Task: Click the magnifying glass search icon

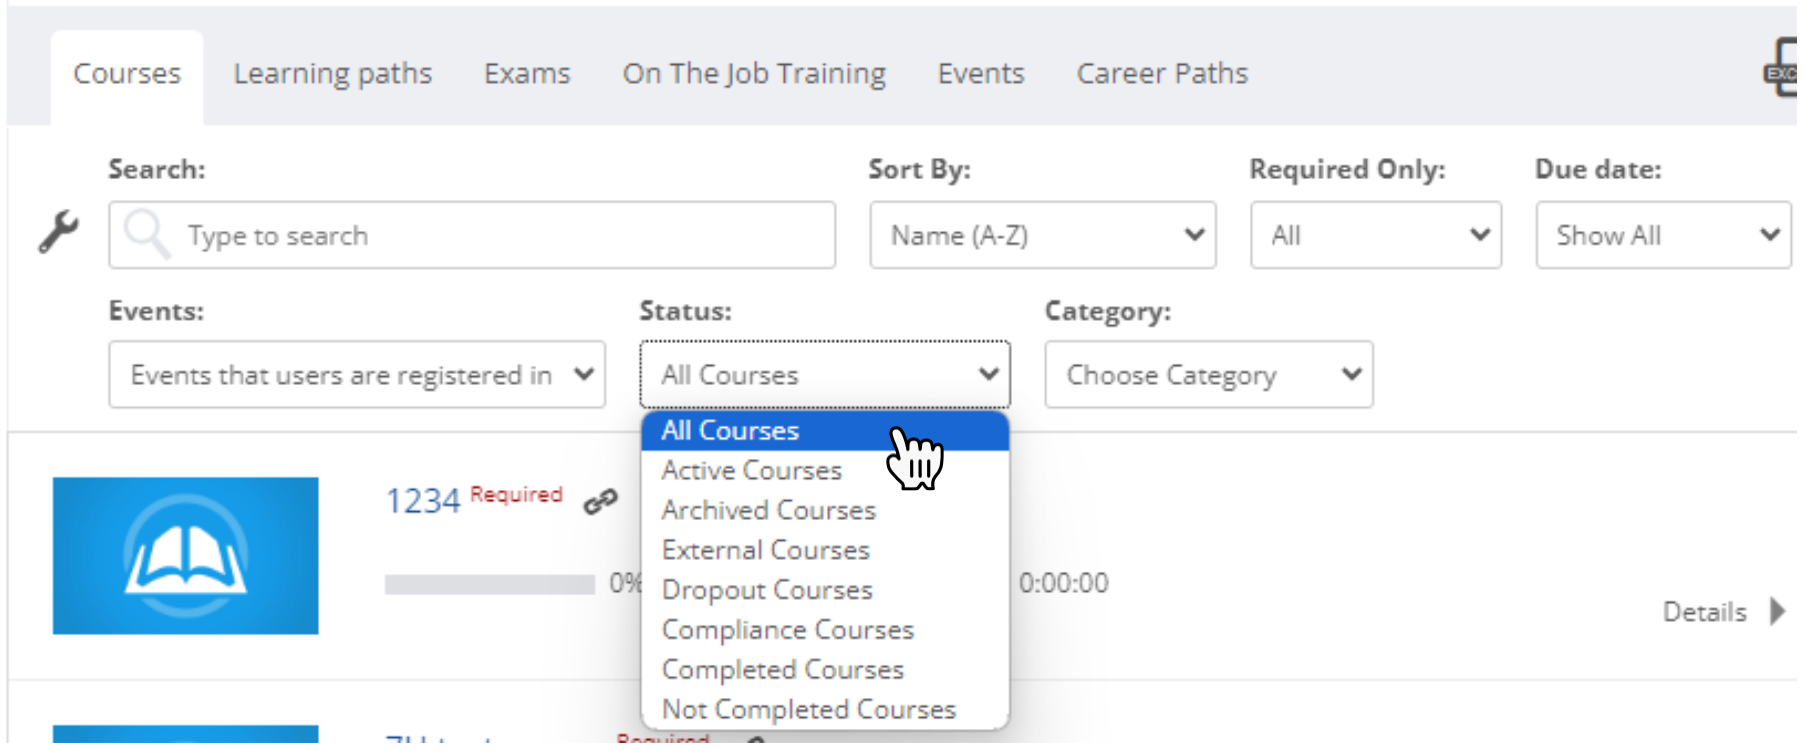Action: pos(147,234)
